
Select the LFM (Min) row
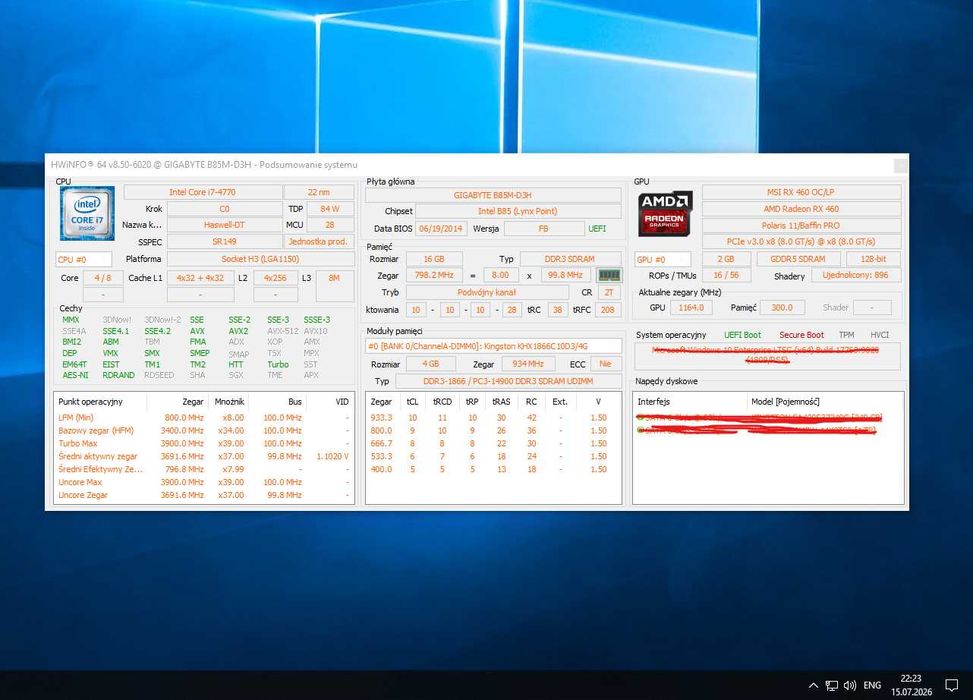pos(204,418)
